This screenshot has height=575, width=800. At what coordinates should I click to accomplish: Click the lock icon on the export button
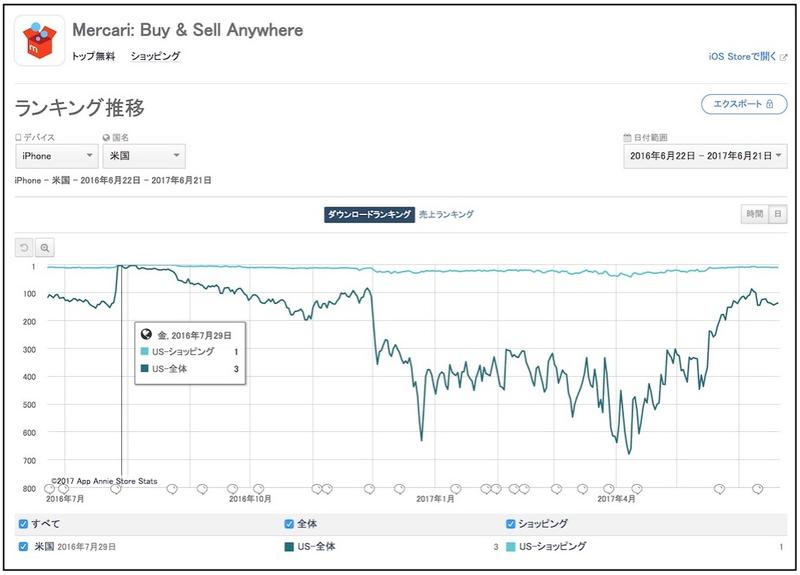(770, 104)
